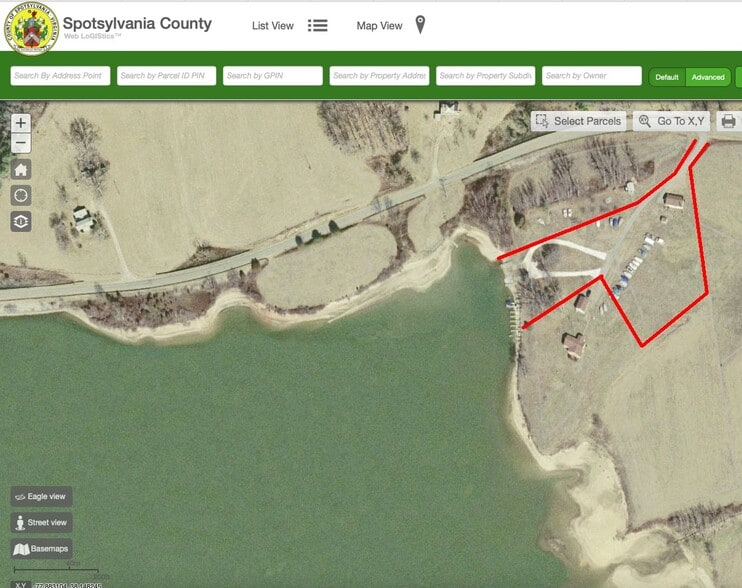Switch search mode to Advanced
This screenshot has height=588, width=742.
coord(708,77)
